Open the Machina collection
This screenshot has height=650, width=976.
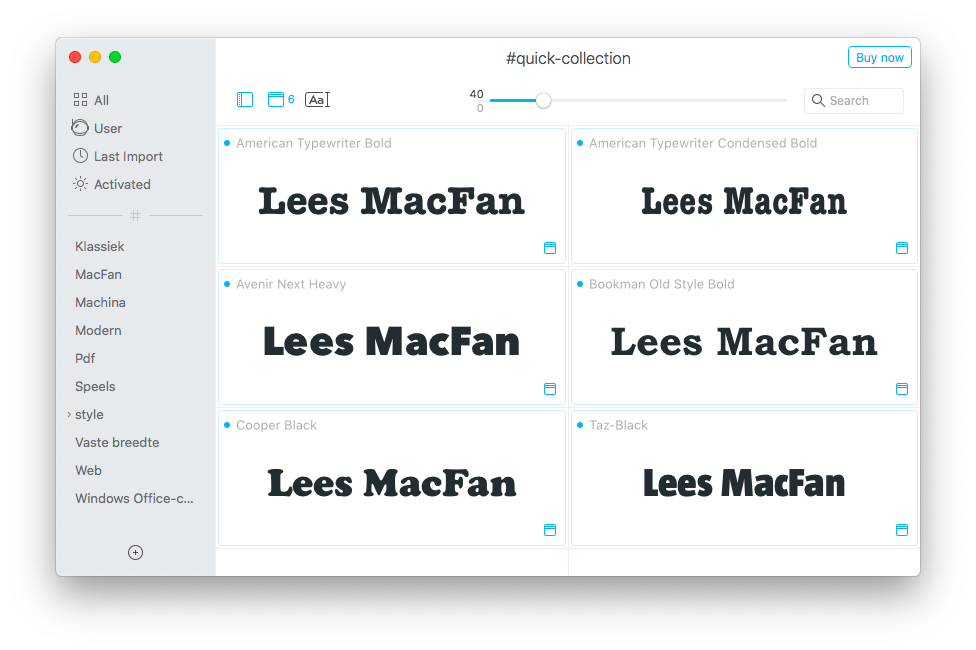pyautogui.click(x=100, y=303)
